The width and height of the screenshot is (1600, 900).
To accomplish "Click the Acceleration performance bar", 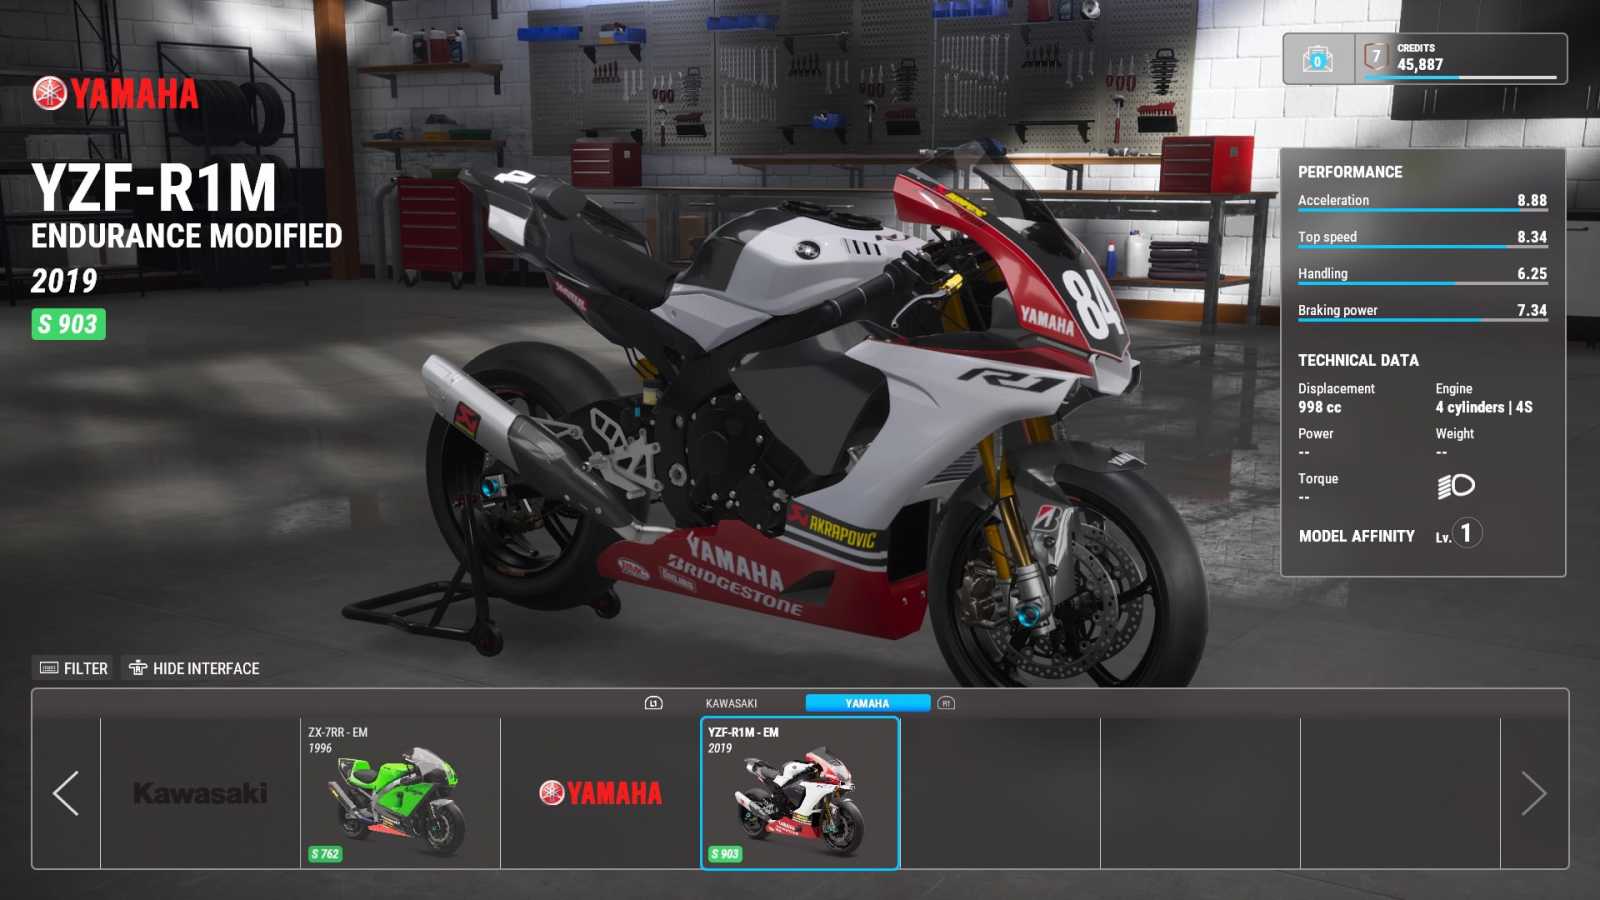I will (1421, 210).
